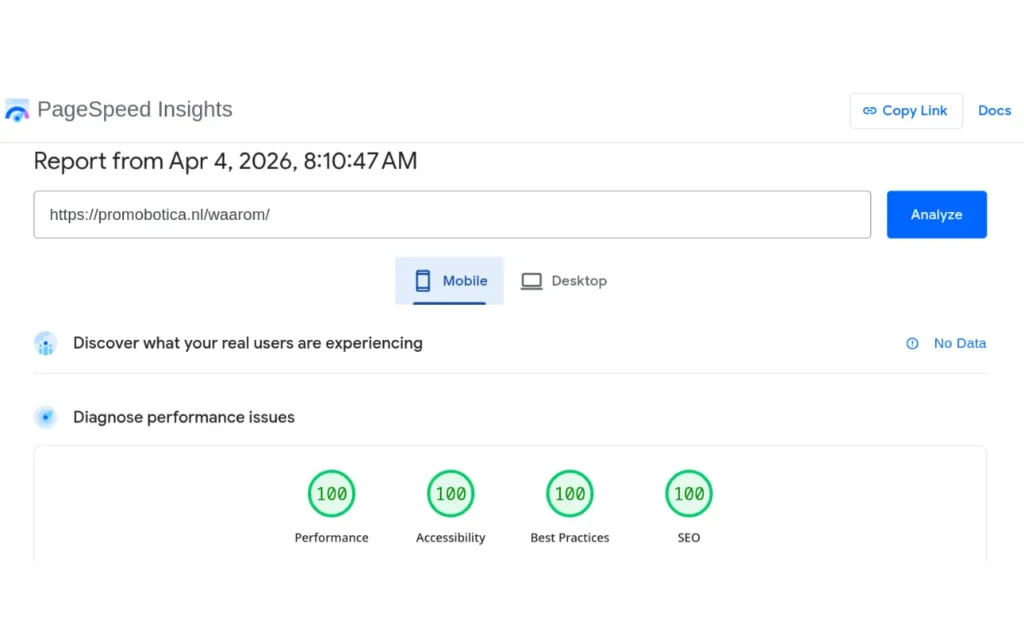Open the Docs link
The width and height of the screenshot is (1024, 640).
pyautogui.click(x=994, y=111)
